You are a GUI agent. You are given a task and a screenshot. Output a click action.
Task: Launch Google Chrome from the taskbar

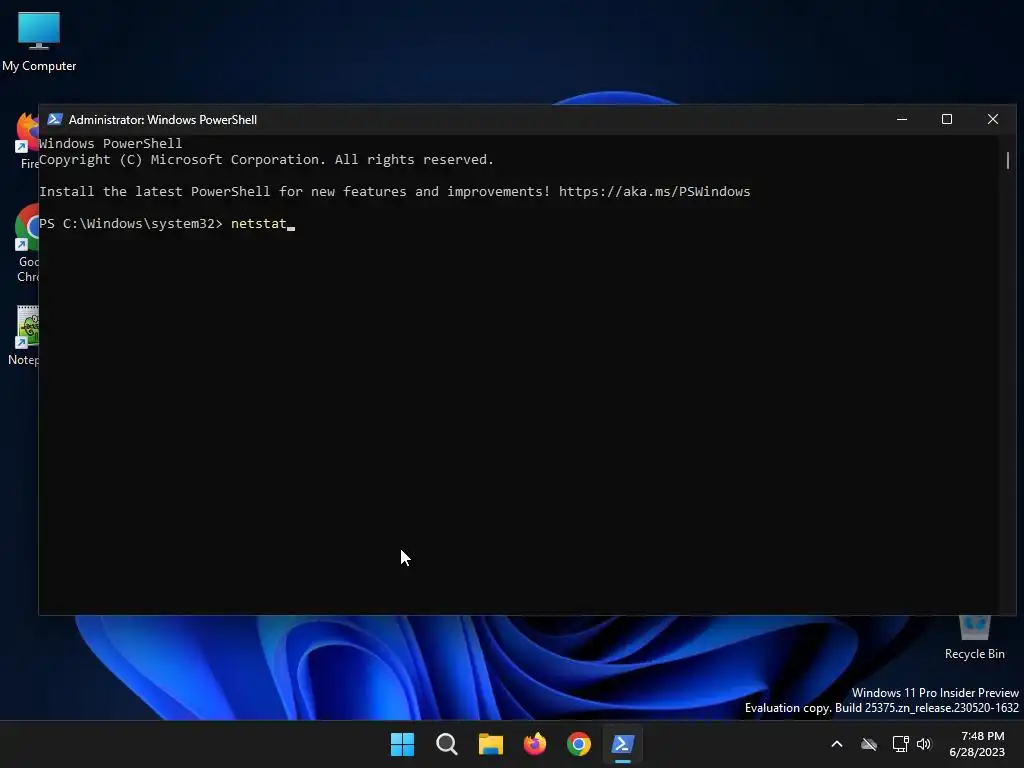579,744
